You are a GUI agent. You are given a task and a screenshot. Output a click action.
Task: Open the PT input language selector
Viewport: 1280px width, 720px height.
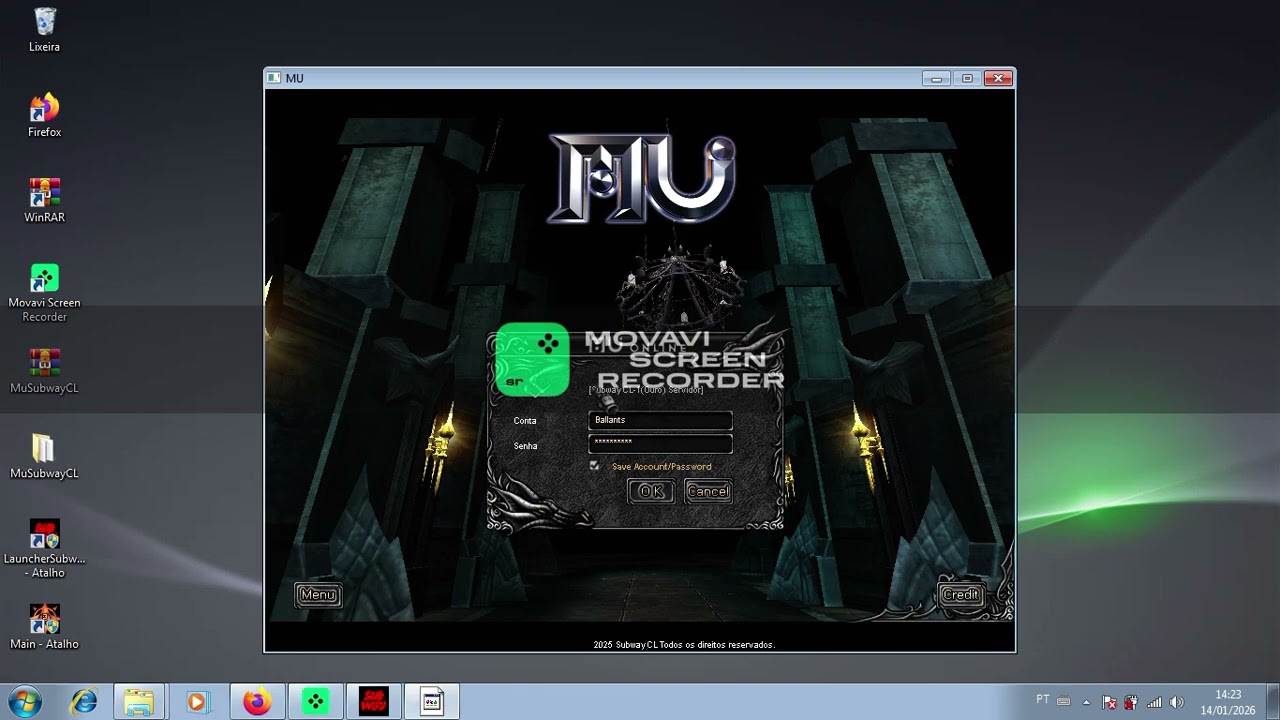(x=1043, y=700)
